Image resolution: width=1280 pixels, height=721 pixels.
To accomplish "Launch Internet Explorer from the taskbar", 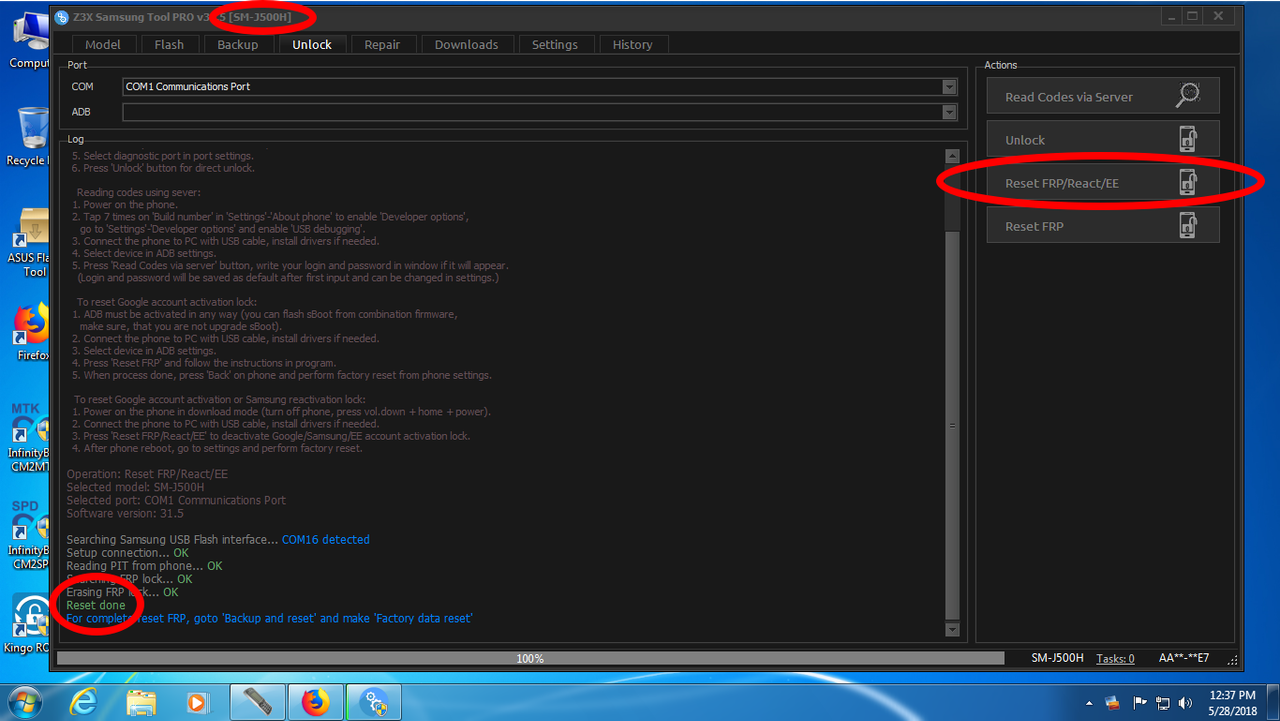I will tap(84, 702).
